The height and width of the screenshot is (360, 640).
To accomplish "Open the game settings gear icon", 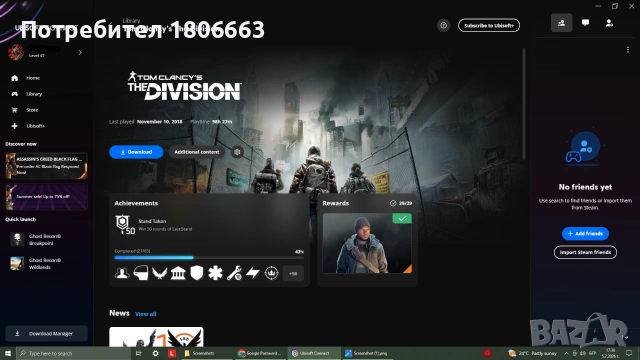I will 237,152.
